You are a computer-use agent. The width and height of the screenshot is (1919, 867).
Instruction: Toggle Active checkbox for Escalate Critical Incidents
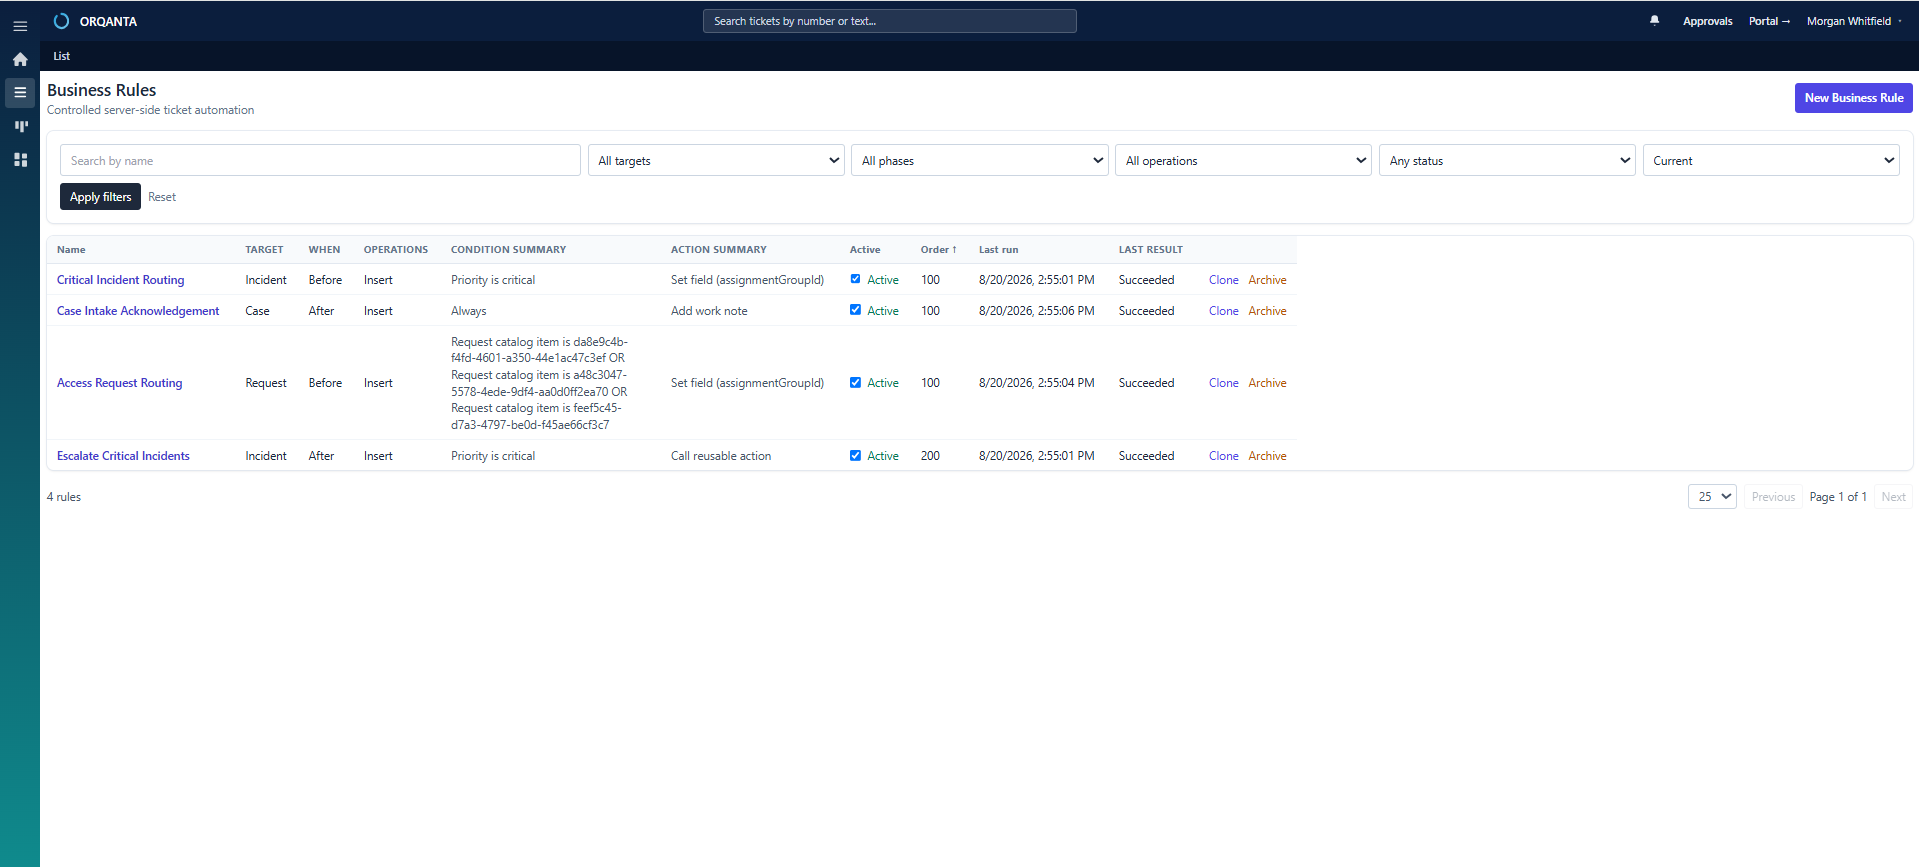click(855, 455)
